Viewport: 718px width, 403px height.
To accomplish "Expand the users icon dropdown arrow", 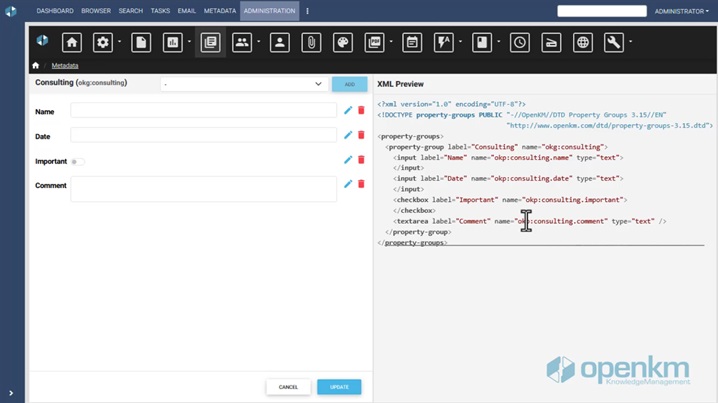I will pyautogui.click(x=259, y=42).
